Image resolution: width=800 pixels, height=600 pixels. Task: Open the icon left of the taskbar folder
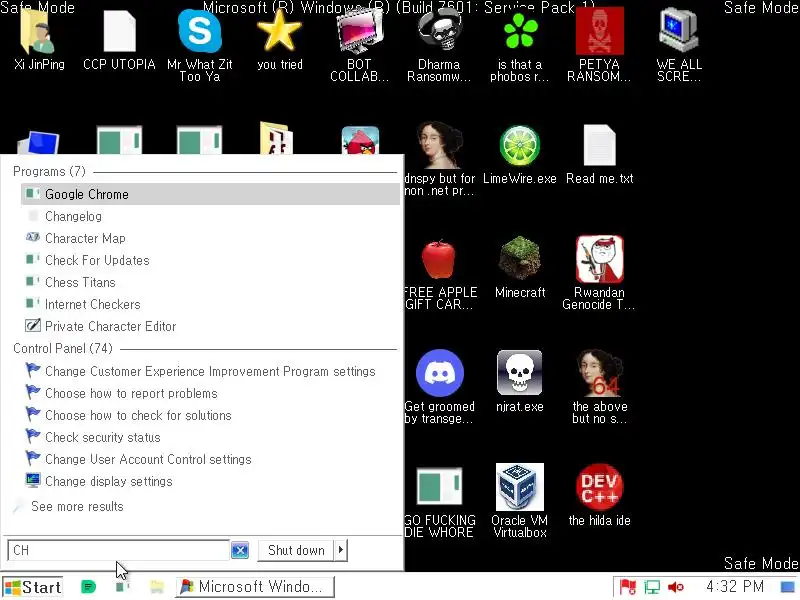point(122,587)
